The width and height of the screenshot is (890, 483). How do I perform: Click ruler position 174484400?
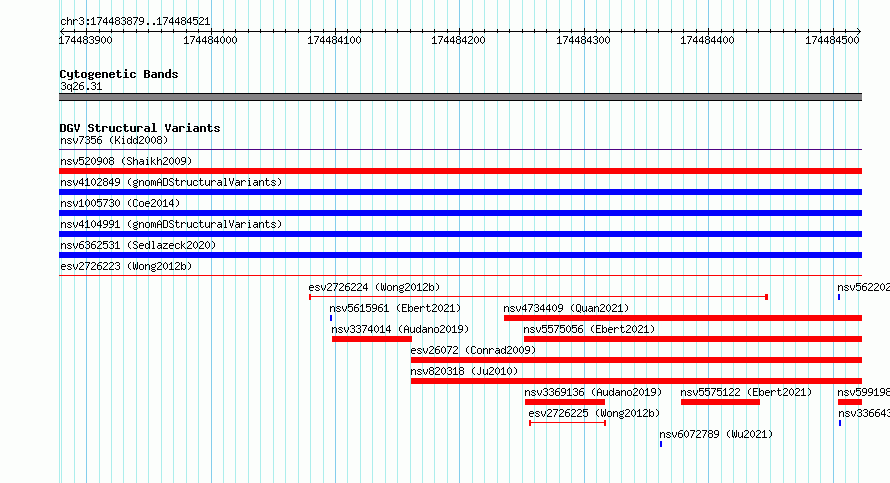(x=707, y=40)
